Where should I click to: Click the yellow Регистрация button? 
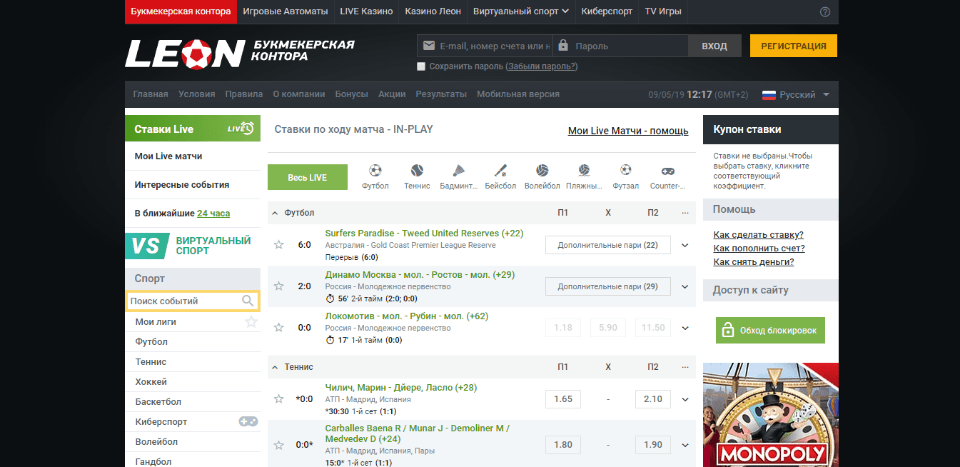click(793, 46)
